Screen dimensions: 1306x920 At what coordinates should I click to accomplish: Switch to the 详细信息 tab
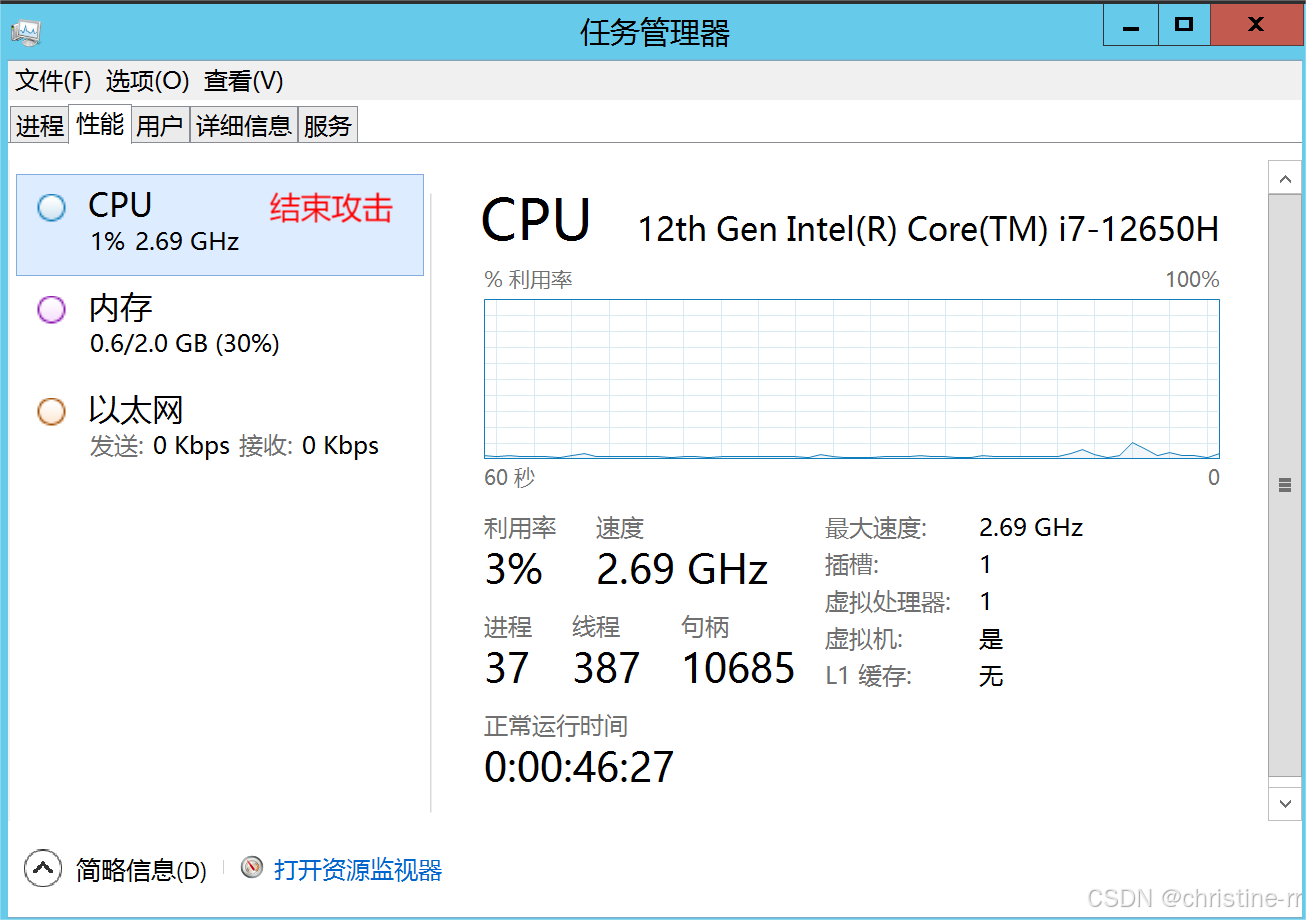[244, 126]
